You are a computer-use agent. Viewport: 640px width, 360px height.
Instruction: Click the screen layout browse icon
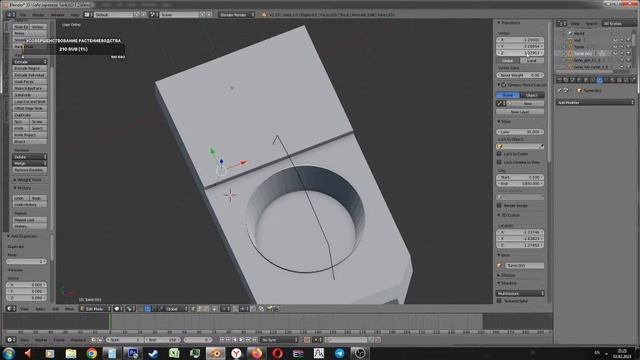click(x=88, y=15)
